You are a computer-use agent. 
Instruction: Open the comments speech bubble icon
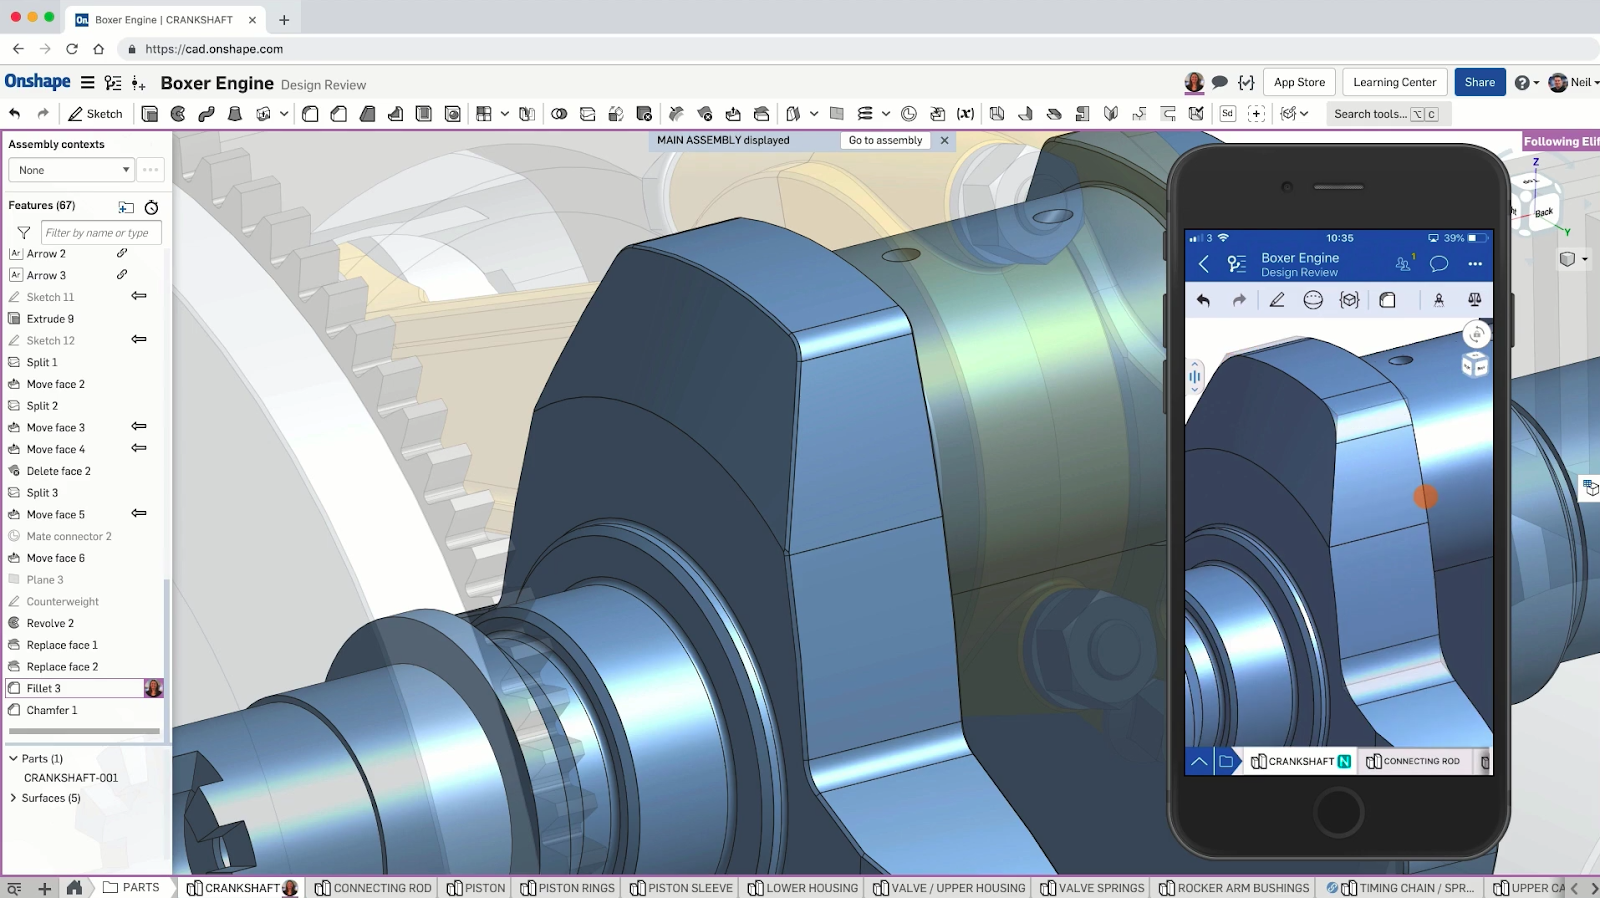click(x=1219, y=83)
